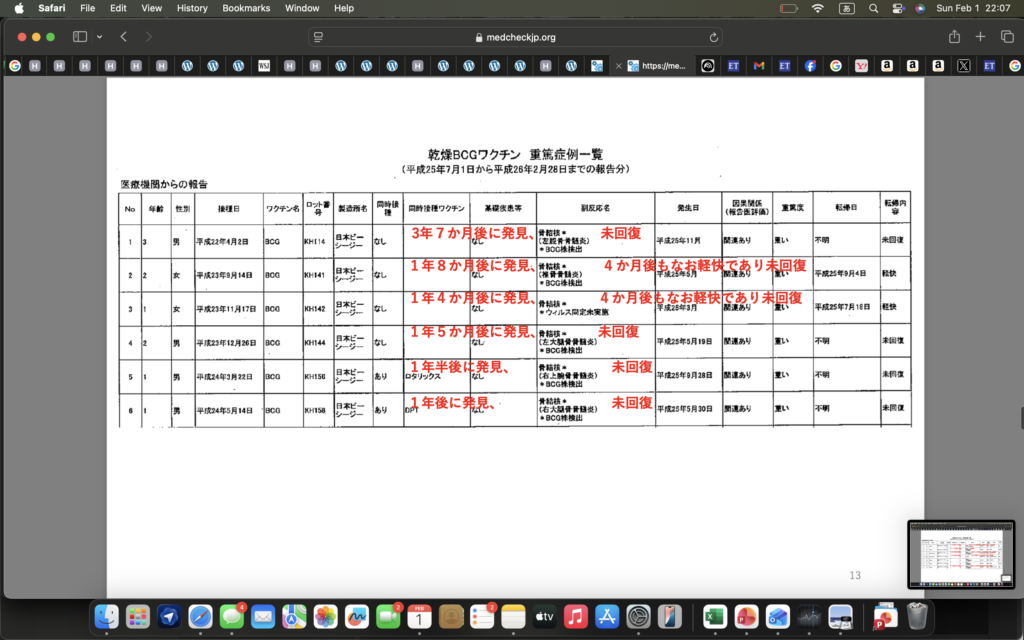Open the screenshot preview thumbnail
Image resolution: width=1024 pixels, height=640 pixels.
tap(961, 554)
